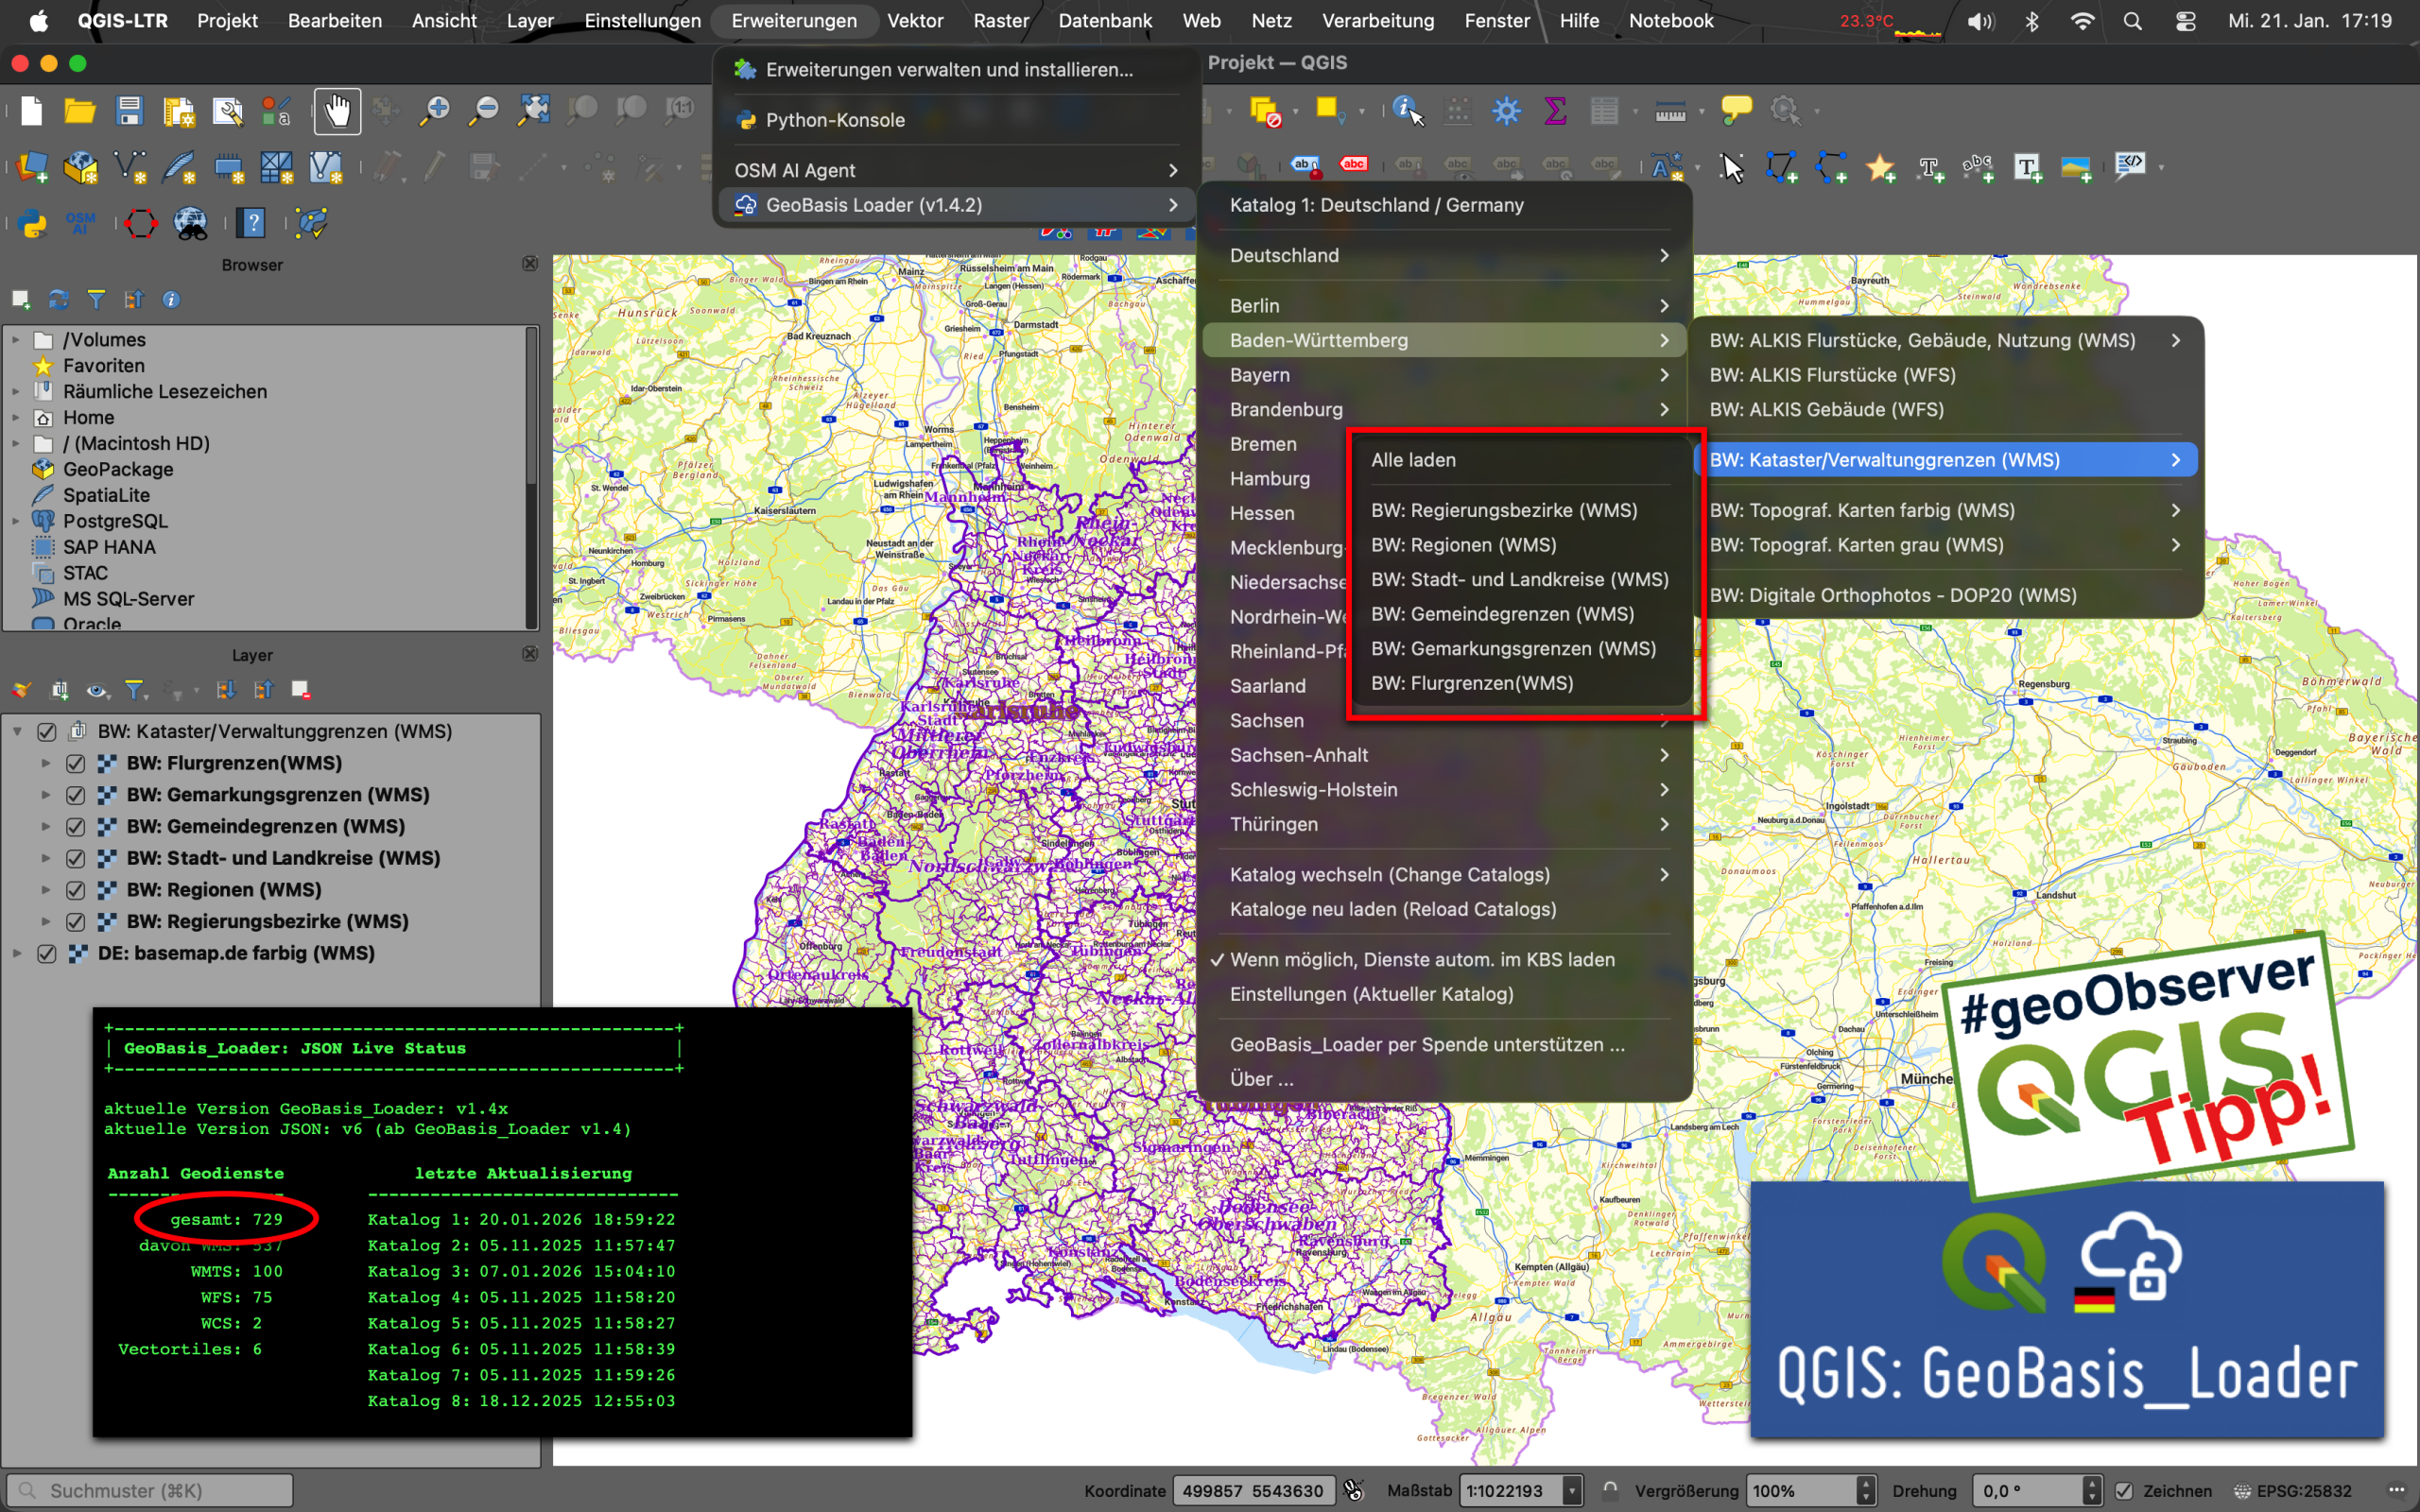Uncheck the BW: Flurgrenzen(WMS) layer checkbox
The width and height of the screenshot is (2420, 1512).
pos(75,763)
